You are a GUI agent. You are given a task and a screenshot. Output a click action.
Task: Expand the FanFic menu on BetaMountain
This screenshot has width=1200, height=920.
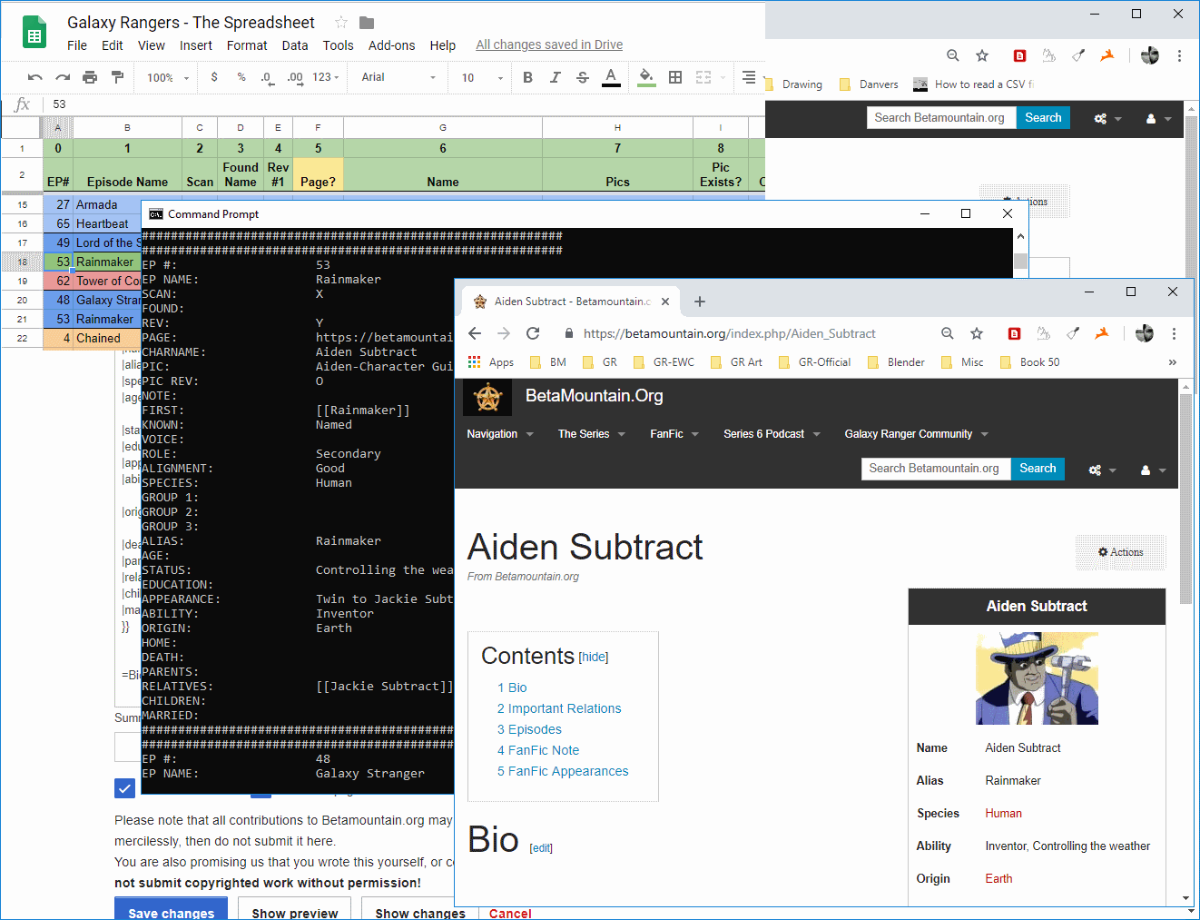point(675,434)
